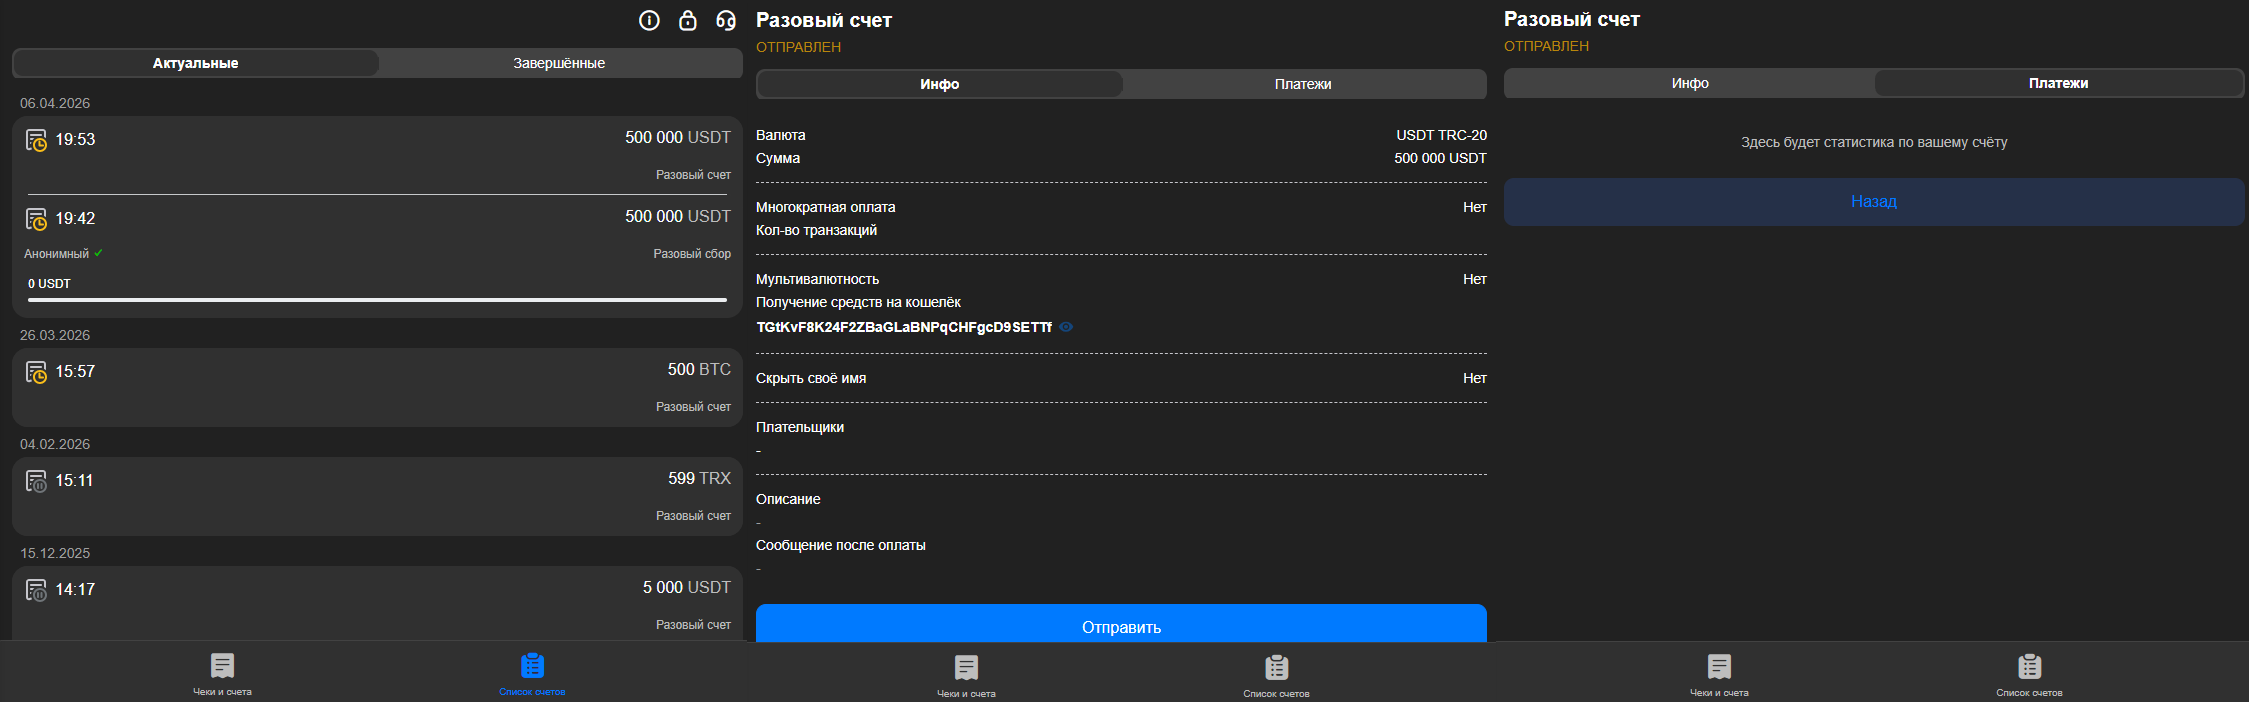Open Чеки и счета in middle panel

tap(966, 676)
